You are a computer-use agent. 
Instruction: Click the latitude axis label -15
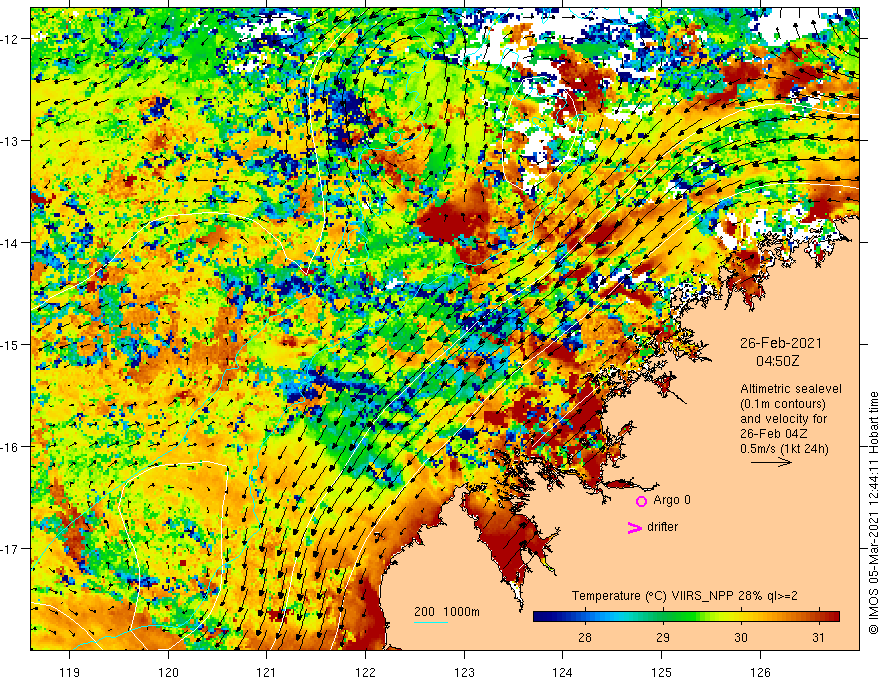point(10,344)
